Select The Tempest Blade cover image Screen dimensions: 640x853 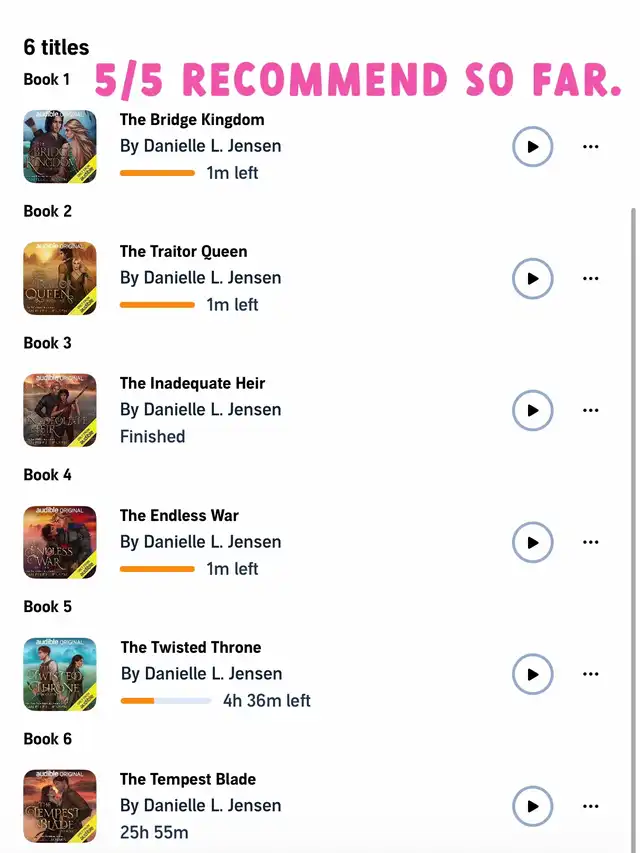point(60,806)
